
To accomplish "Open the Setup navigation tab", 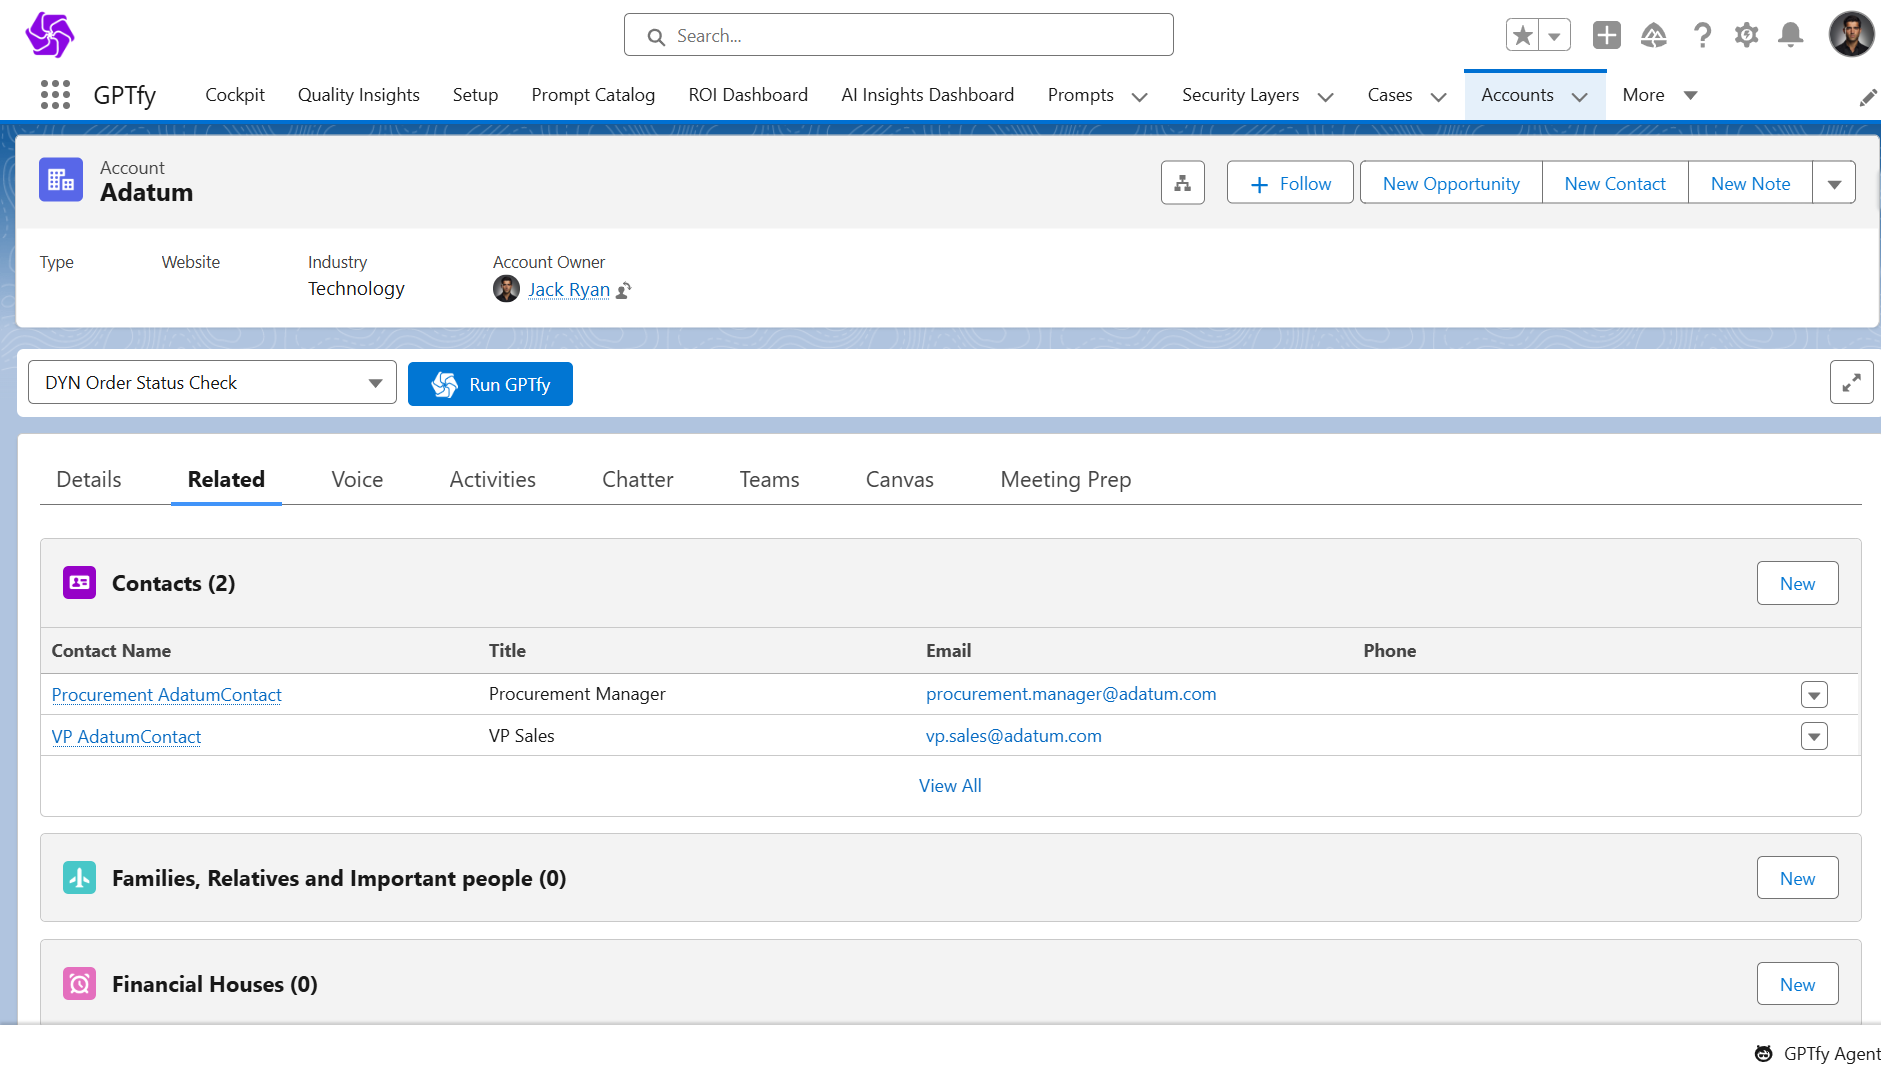I will (x=475, y=95).
